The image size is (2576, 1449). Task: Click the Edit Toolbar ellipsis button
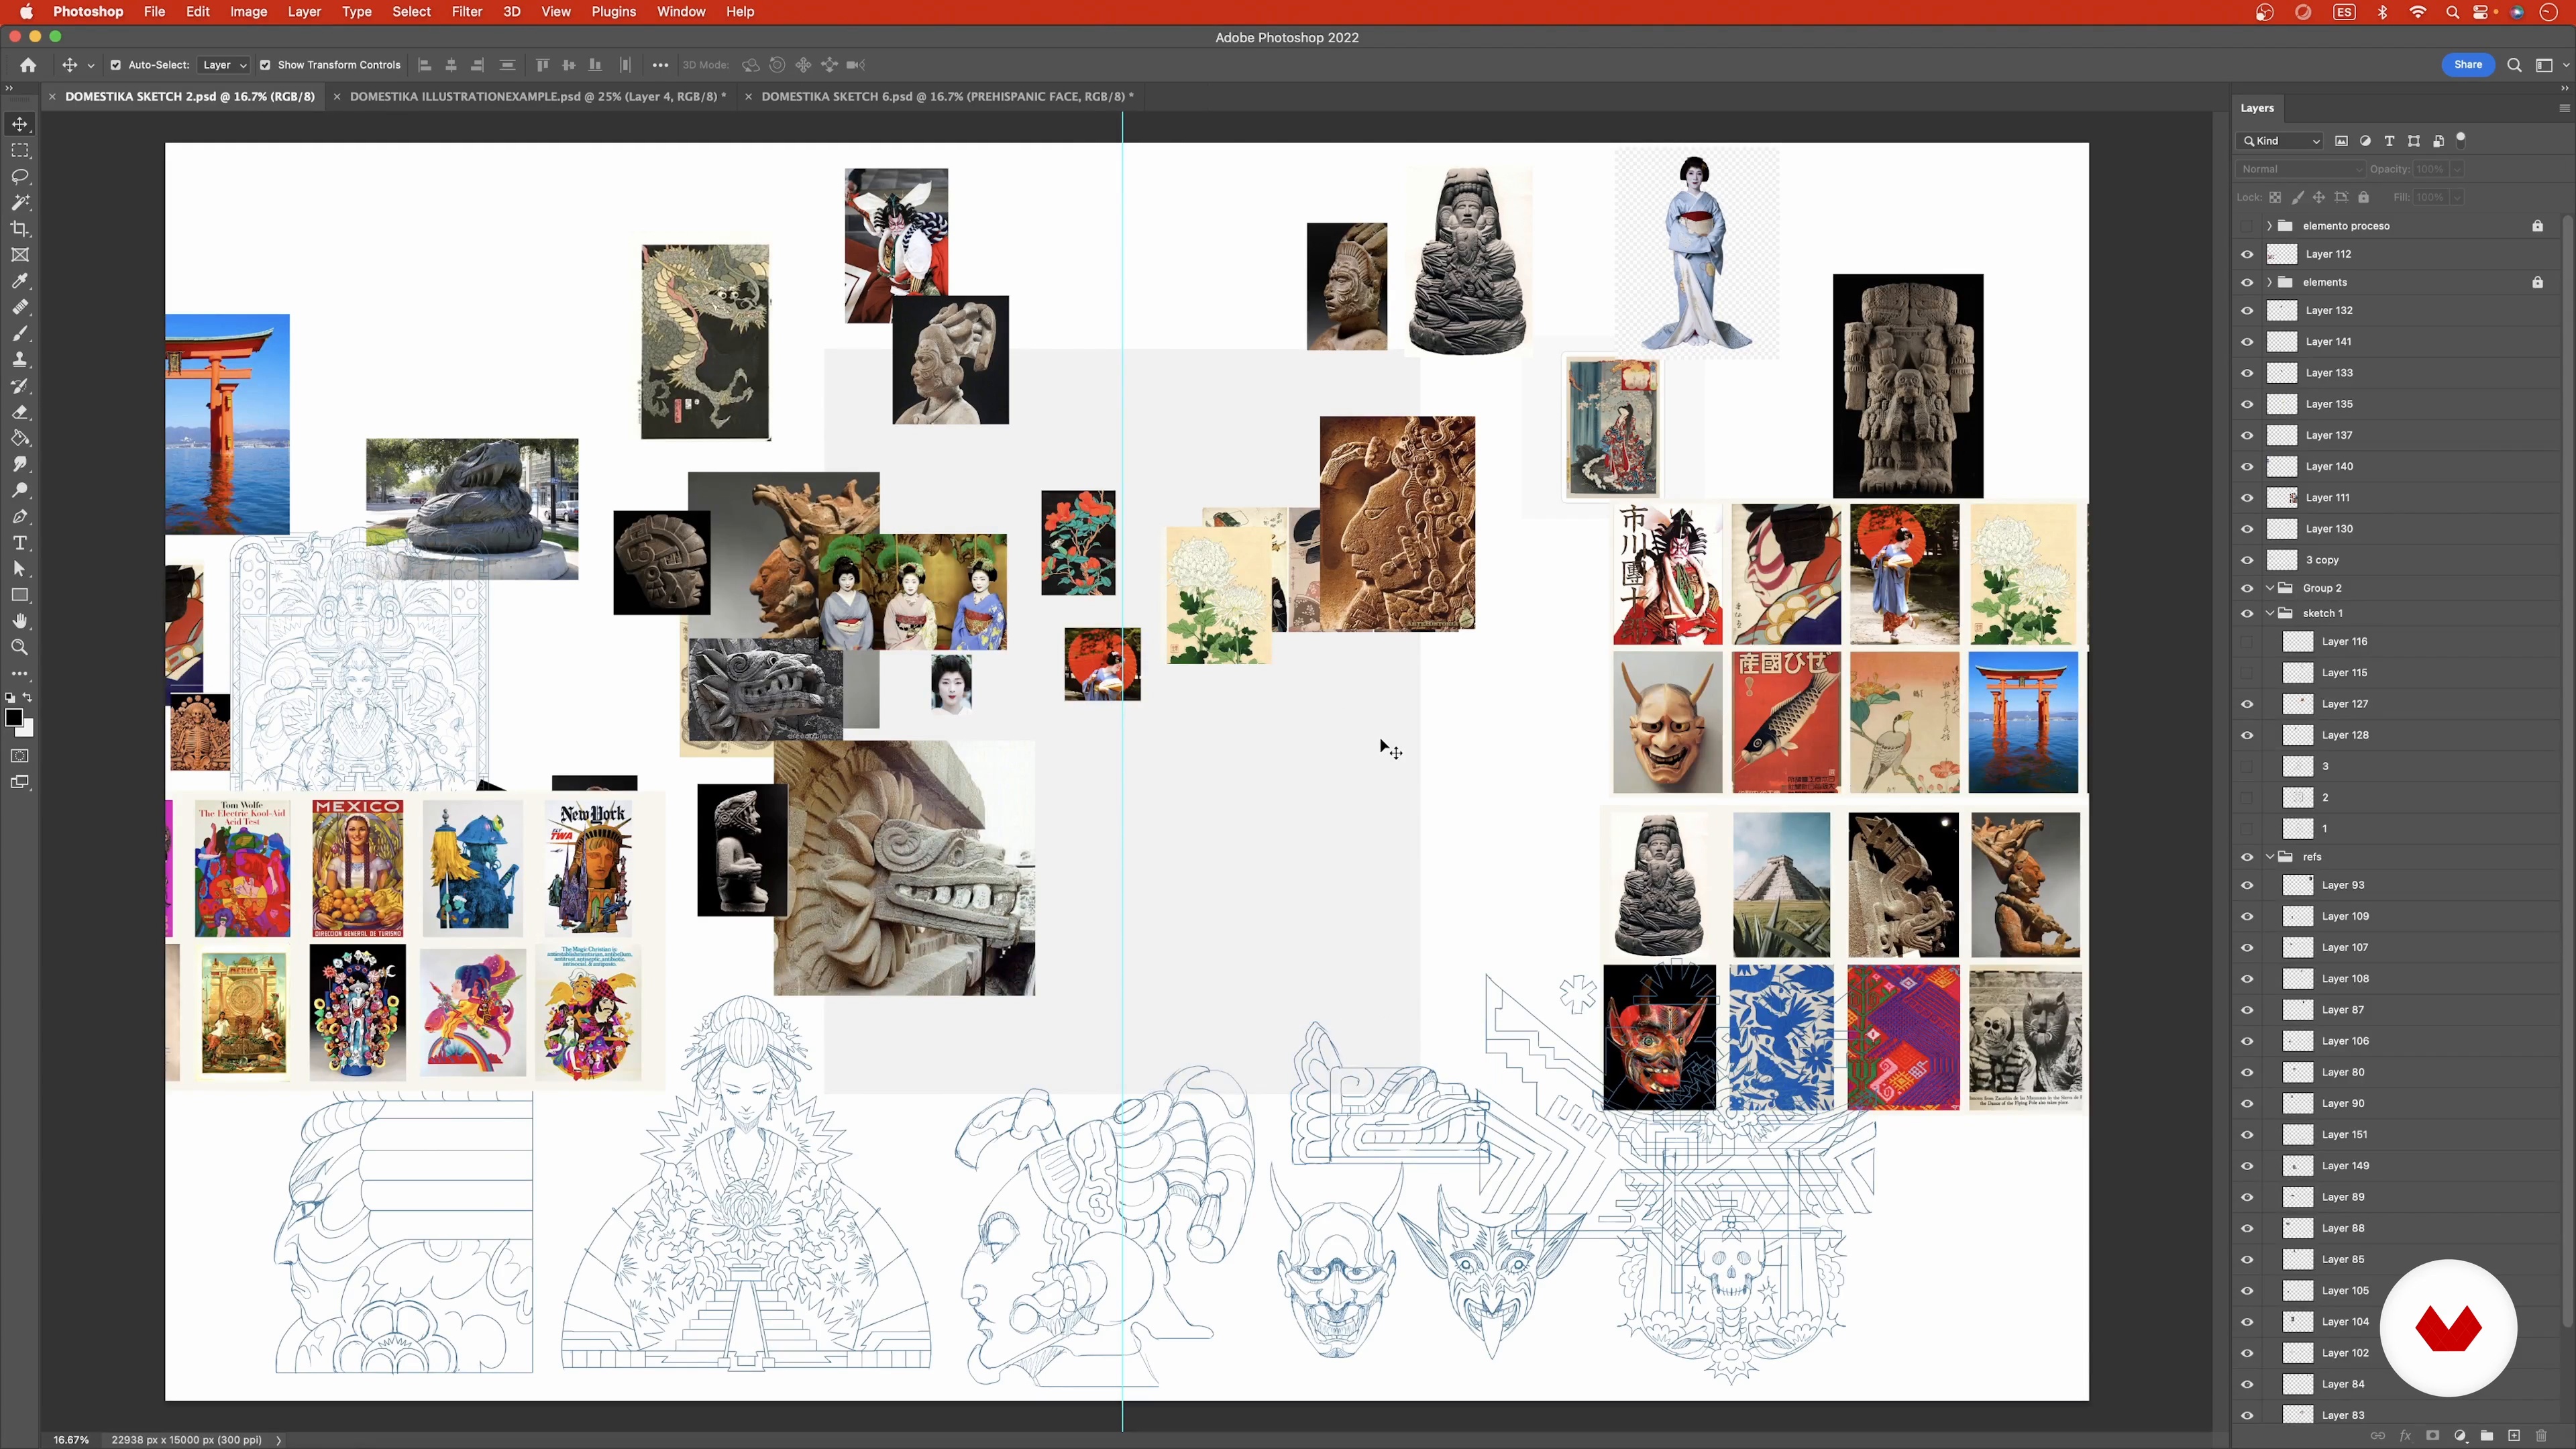(20, 674)
